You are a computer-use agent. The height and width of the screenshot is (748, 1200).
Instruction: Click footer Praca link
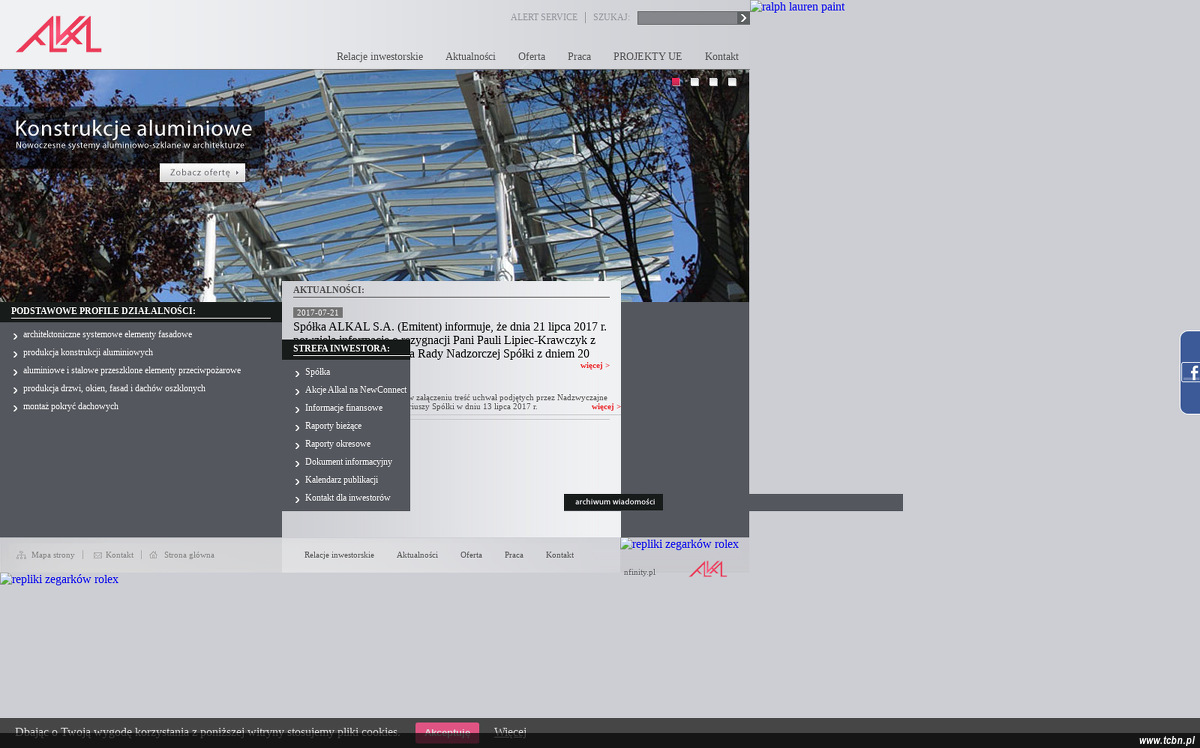(514, 555)
